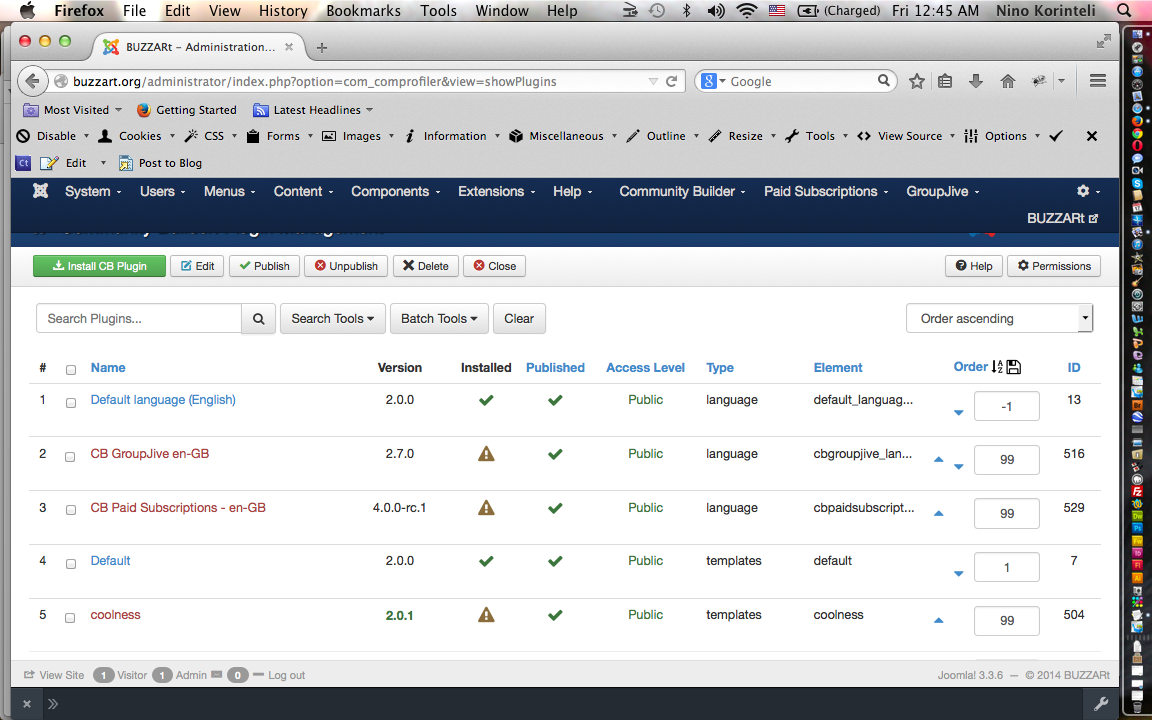Open the CB GroupJive en-GB plugin link
The height and width of the screenshot is (720, 1152).
coord(150,453)
